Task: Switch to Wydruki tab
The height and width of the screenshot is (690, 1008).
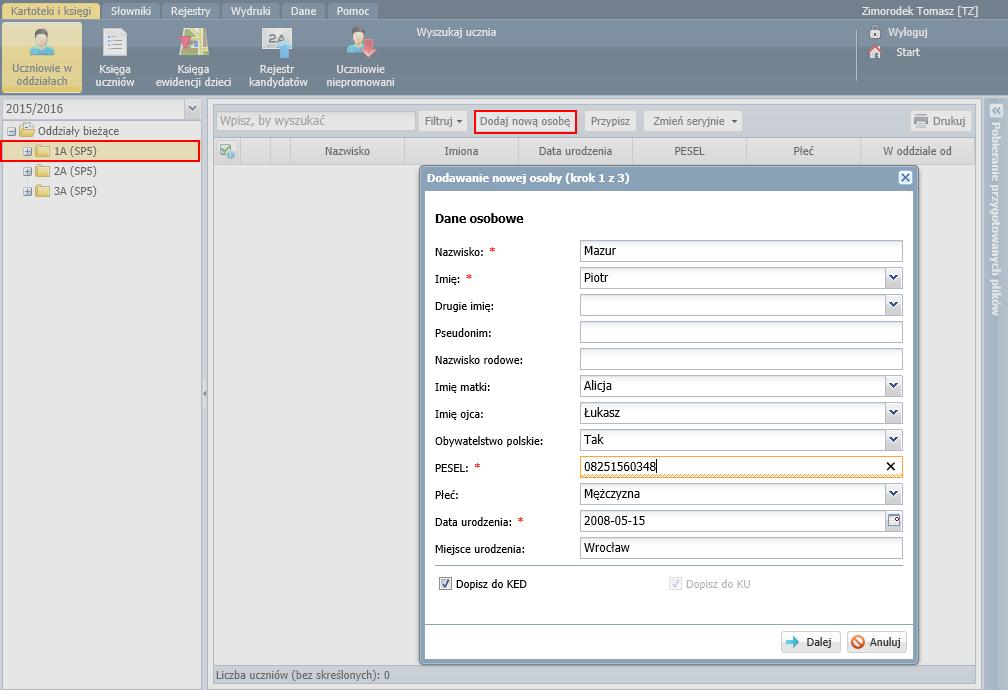Action: tap(251, 11)
